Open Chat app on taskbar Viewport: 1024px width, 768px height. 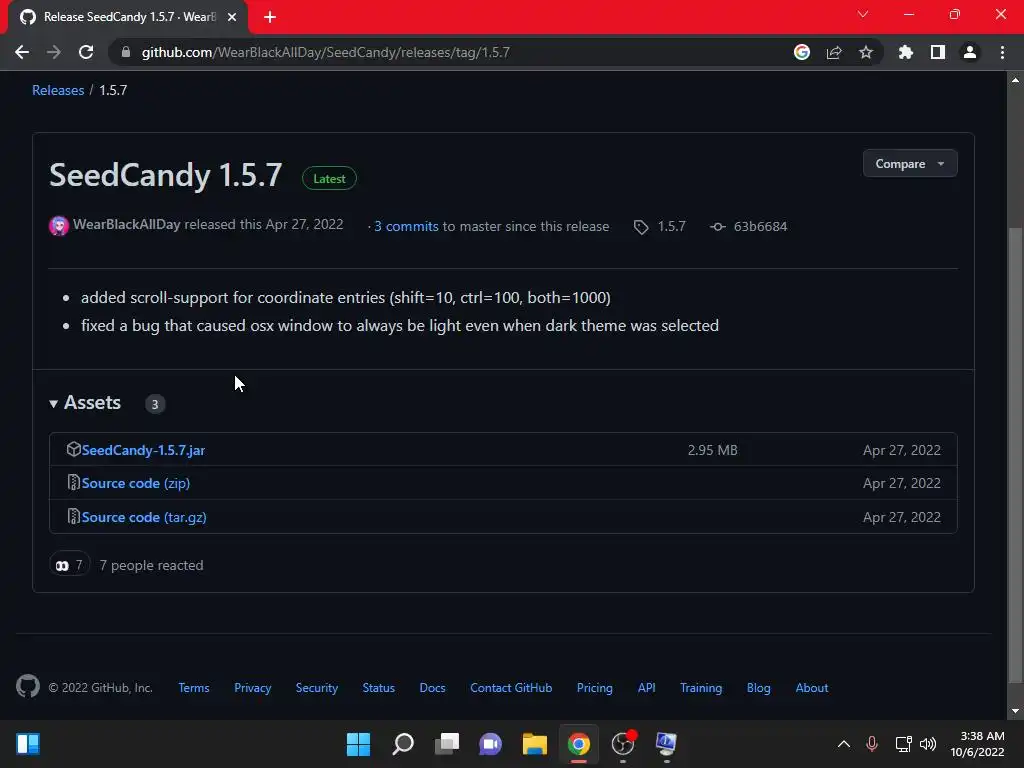[x=490, y=744]
